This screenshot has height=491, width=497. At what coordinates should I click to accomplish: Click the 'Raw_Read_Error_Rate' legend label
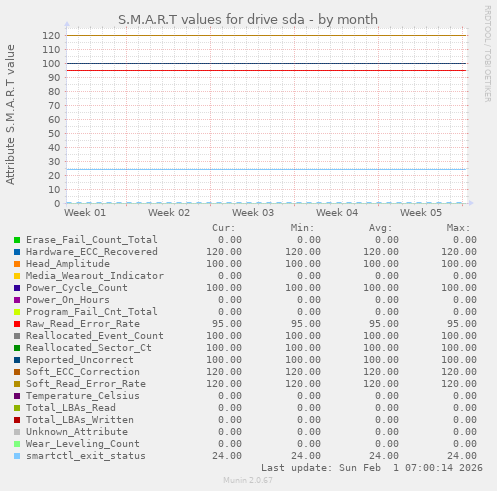83,324
